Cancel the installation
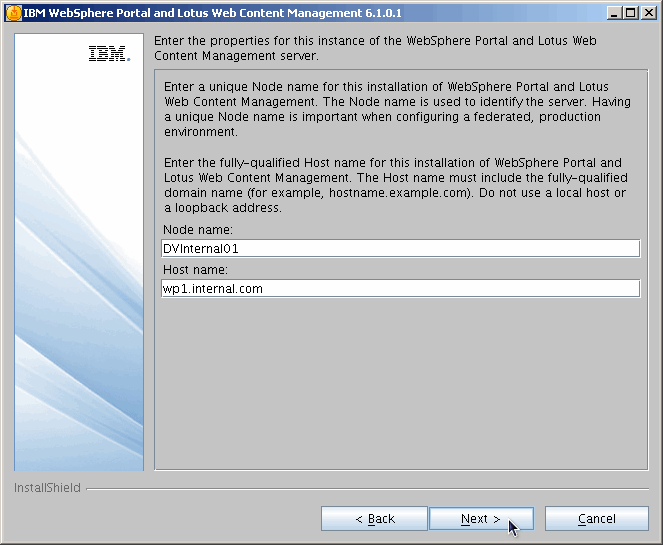Viewport: 663px width, 545px height. [596, 519]
